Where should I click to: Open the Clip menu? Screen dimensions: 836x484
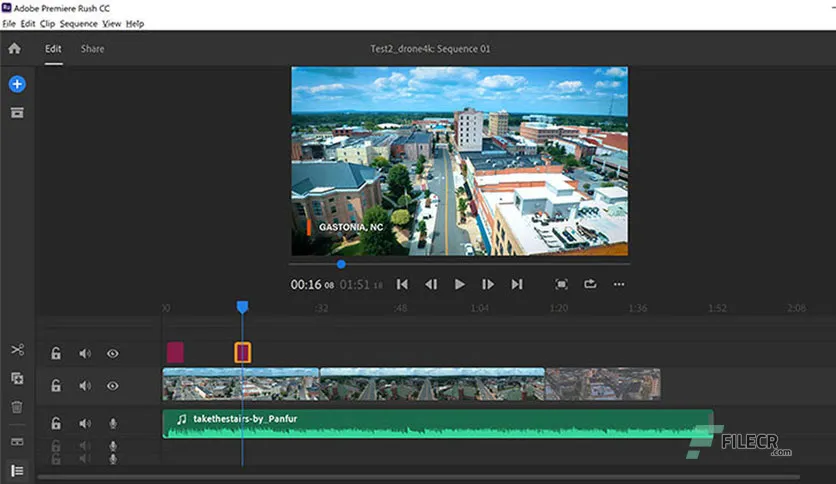(x=47, y=23)
